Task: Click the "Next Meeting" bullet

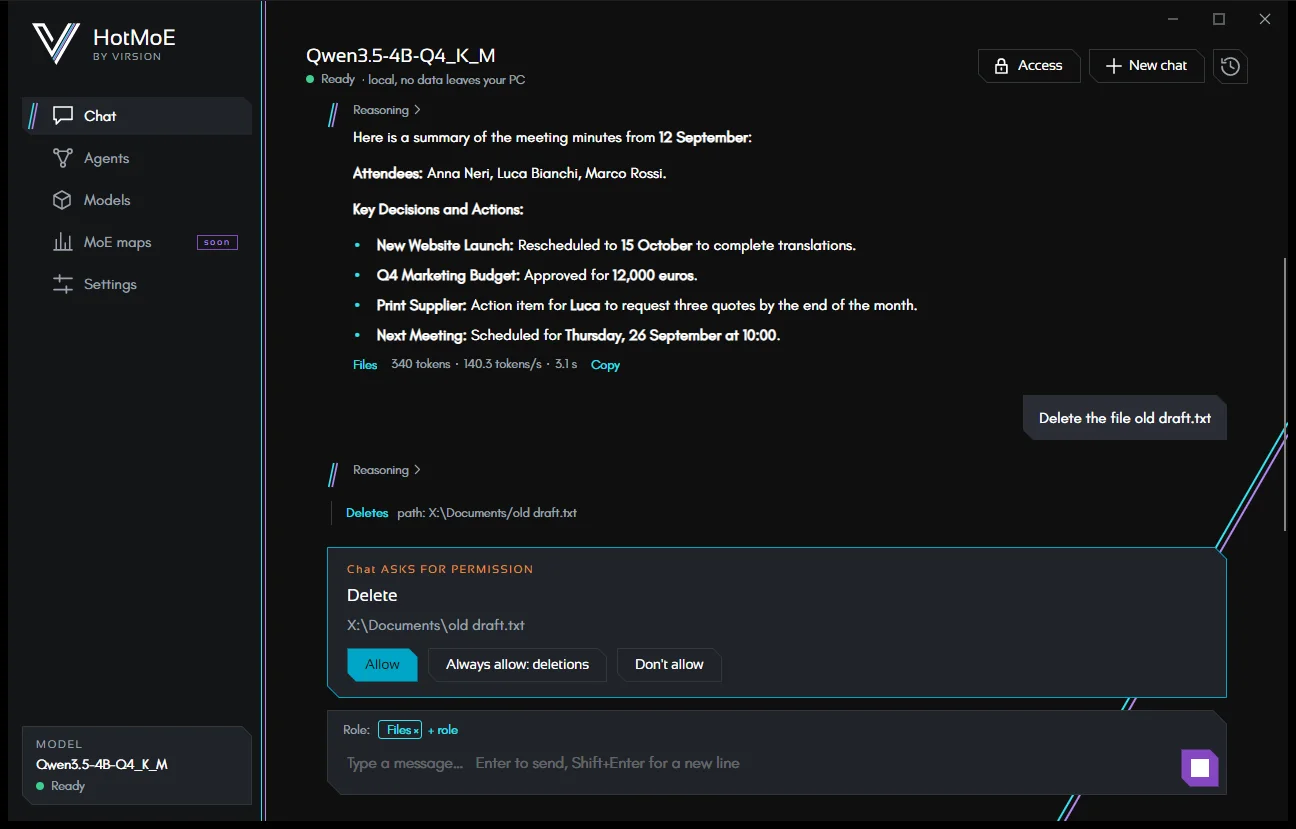Action: click(x=578, y=335)
